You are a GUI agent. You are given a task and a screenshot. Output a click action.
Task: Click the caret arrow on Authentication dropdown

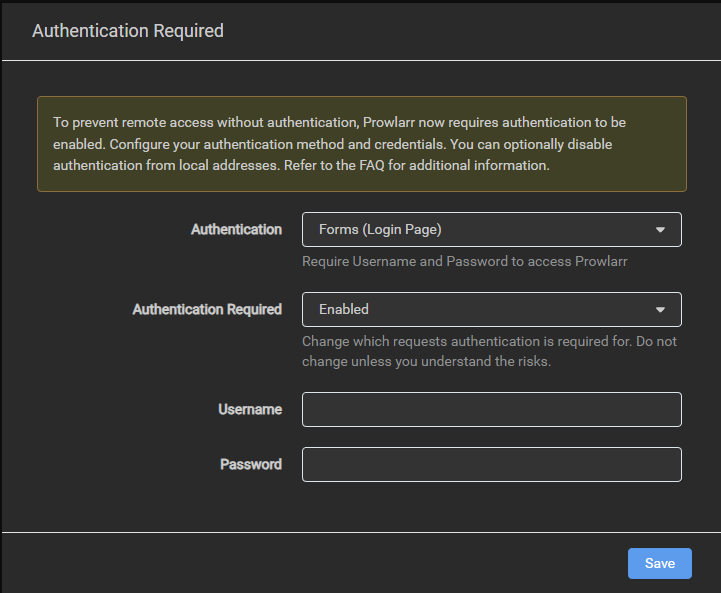[x=660, y=230]
